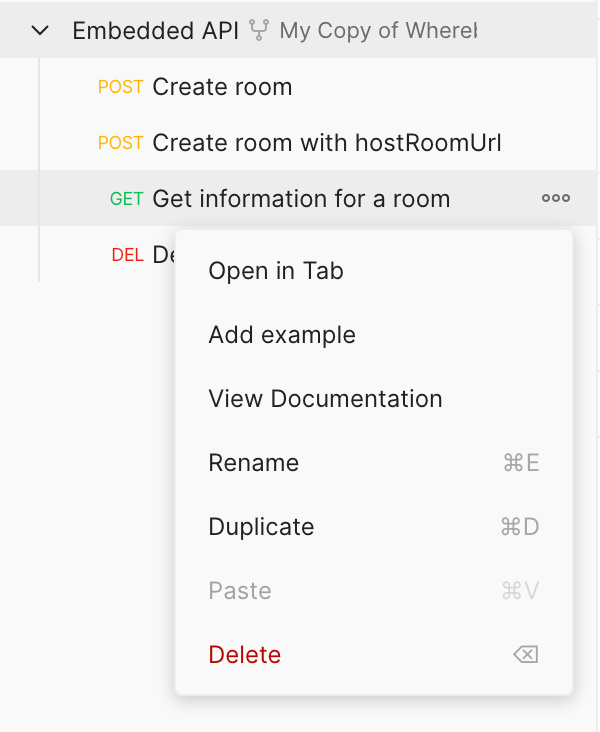The width and height of the screenshot is (600, 732).
Task: Choose Open in Tab from context menu
Action: coord(374,271)
